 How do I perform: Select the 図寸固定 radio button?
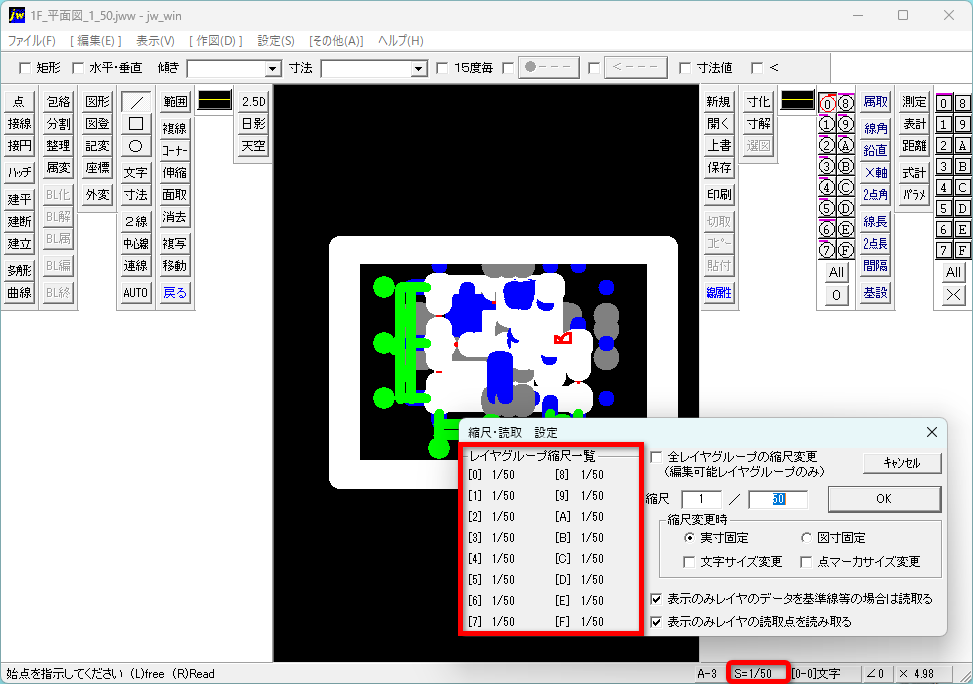(x=807, y=538)
